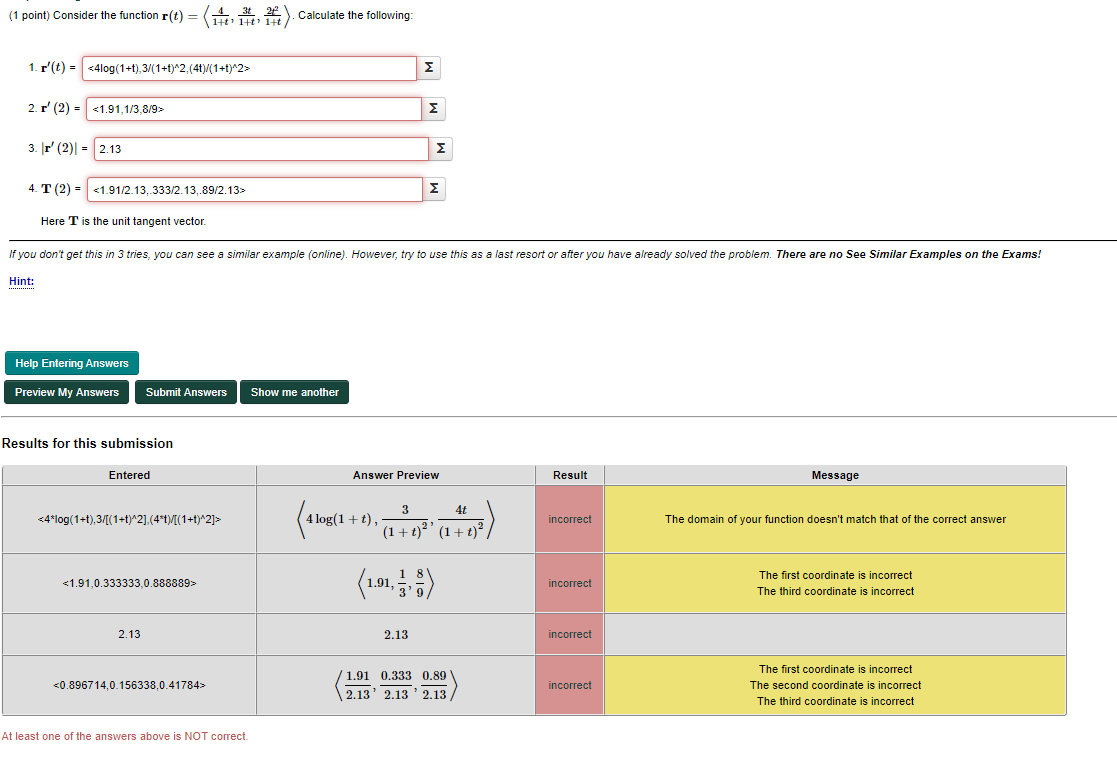Click Preview My Answers button
Viewport: 1117px width, 760px height.
(66, 392)
